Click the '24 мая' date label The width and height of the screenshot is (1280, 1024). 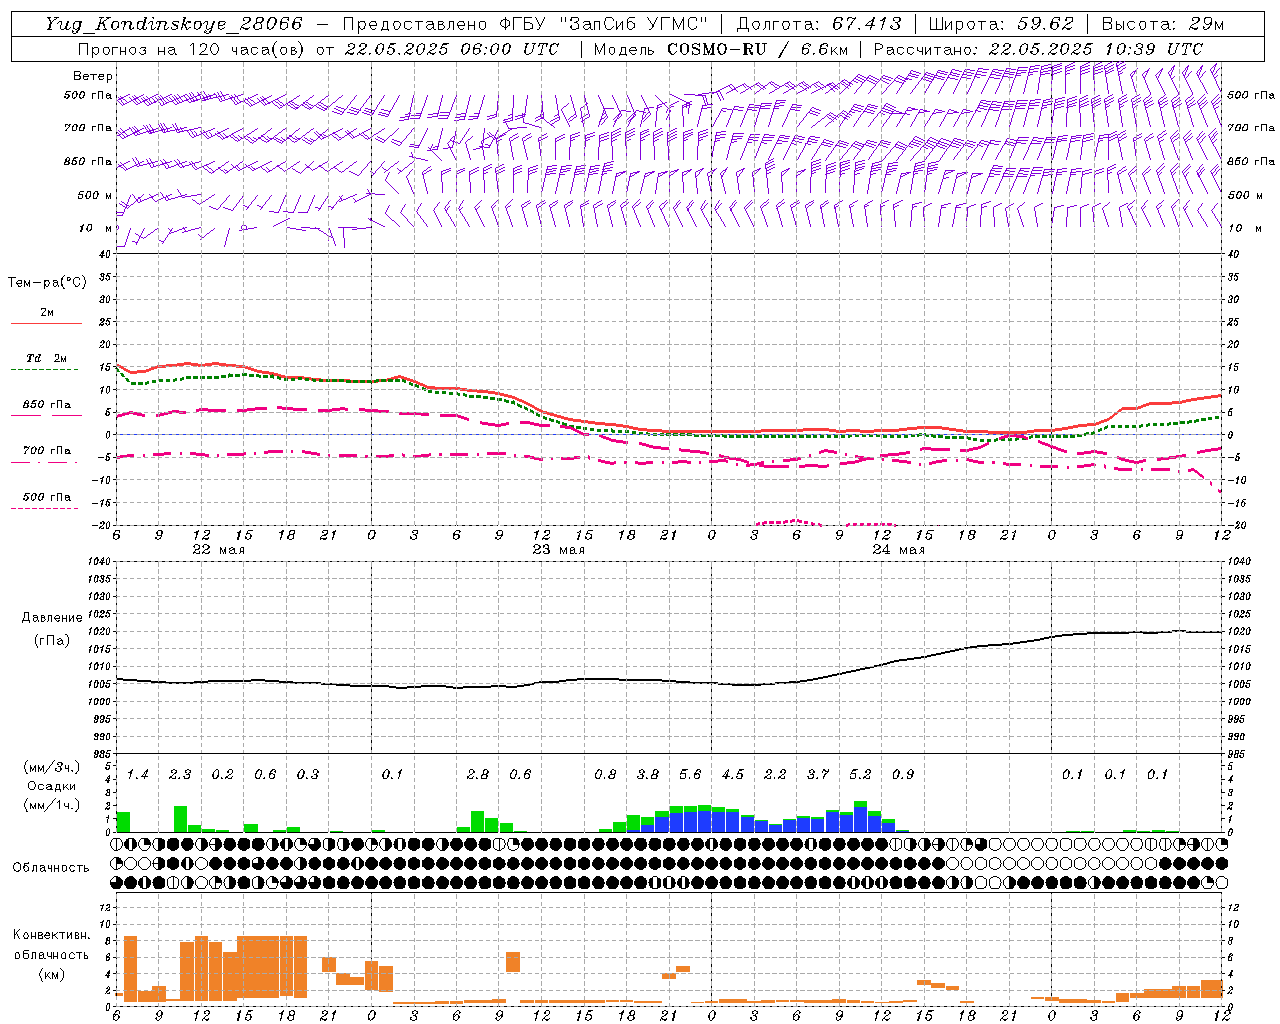[898, 550]
